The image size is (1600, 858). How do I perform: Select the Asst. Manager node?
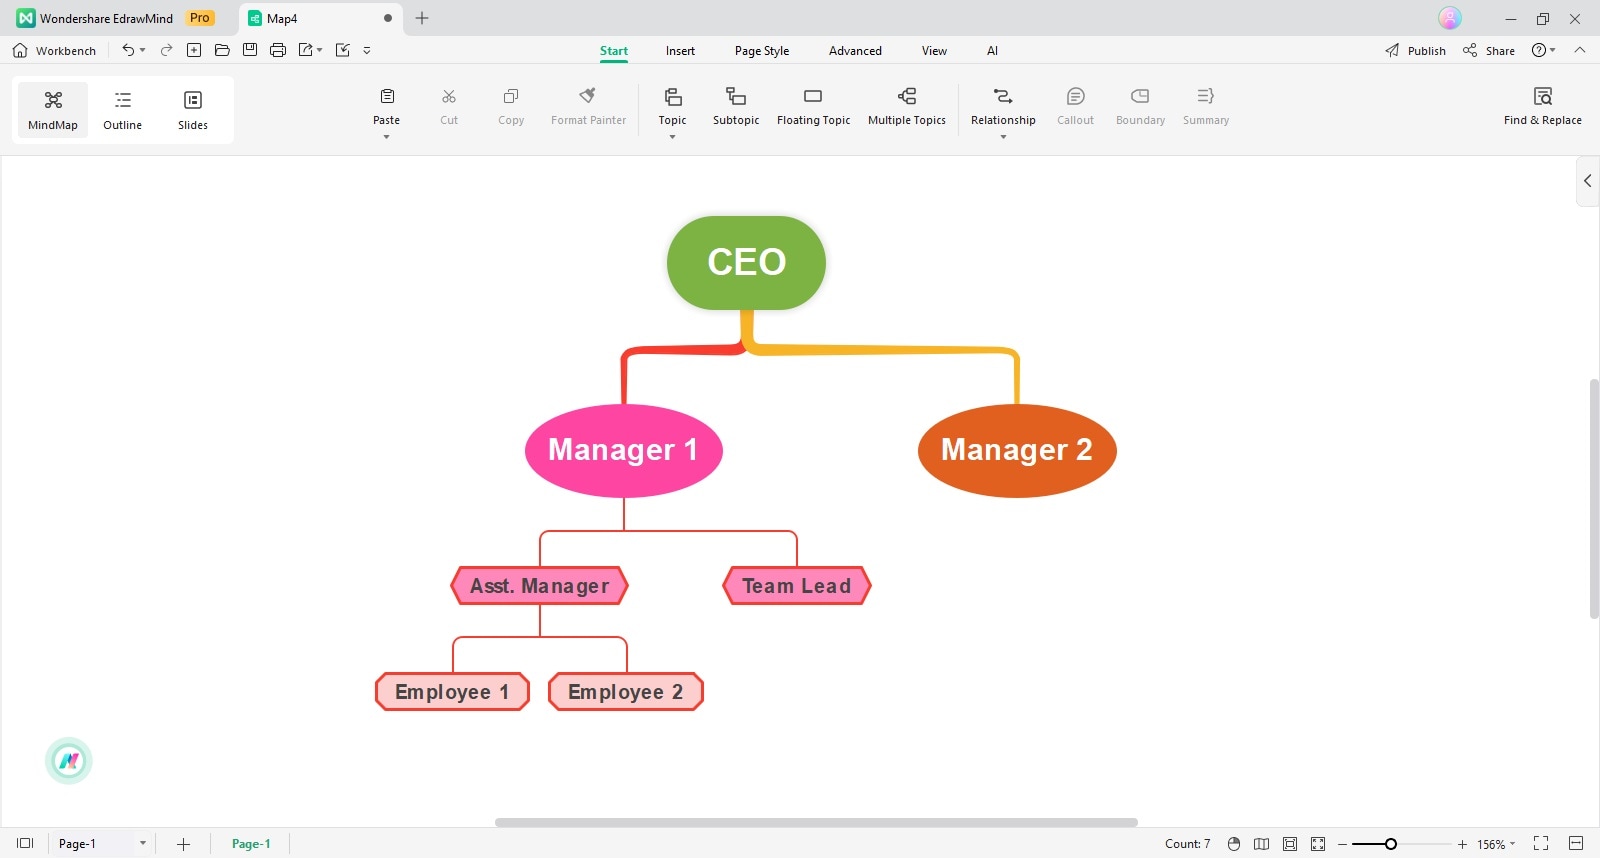(540, 586)
